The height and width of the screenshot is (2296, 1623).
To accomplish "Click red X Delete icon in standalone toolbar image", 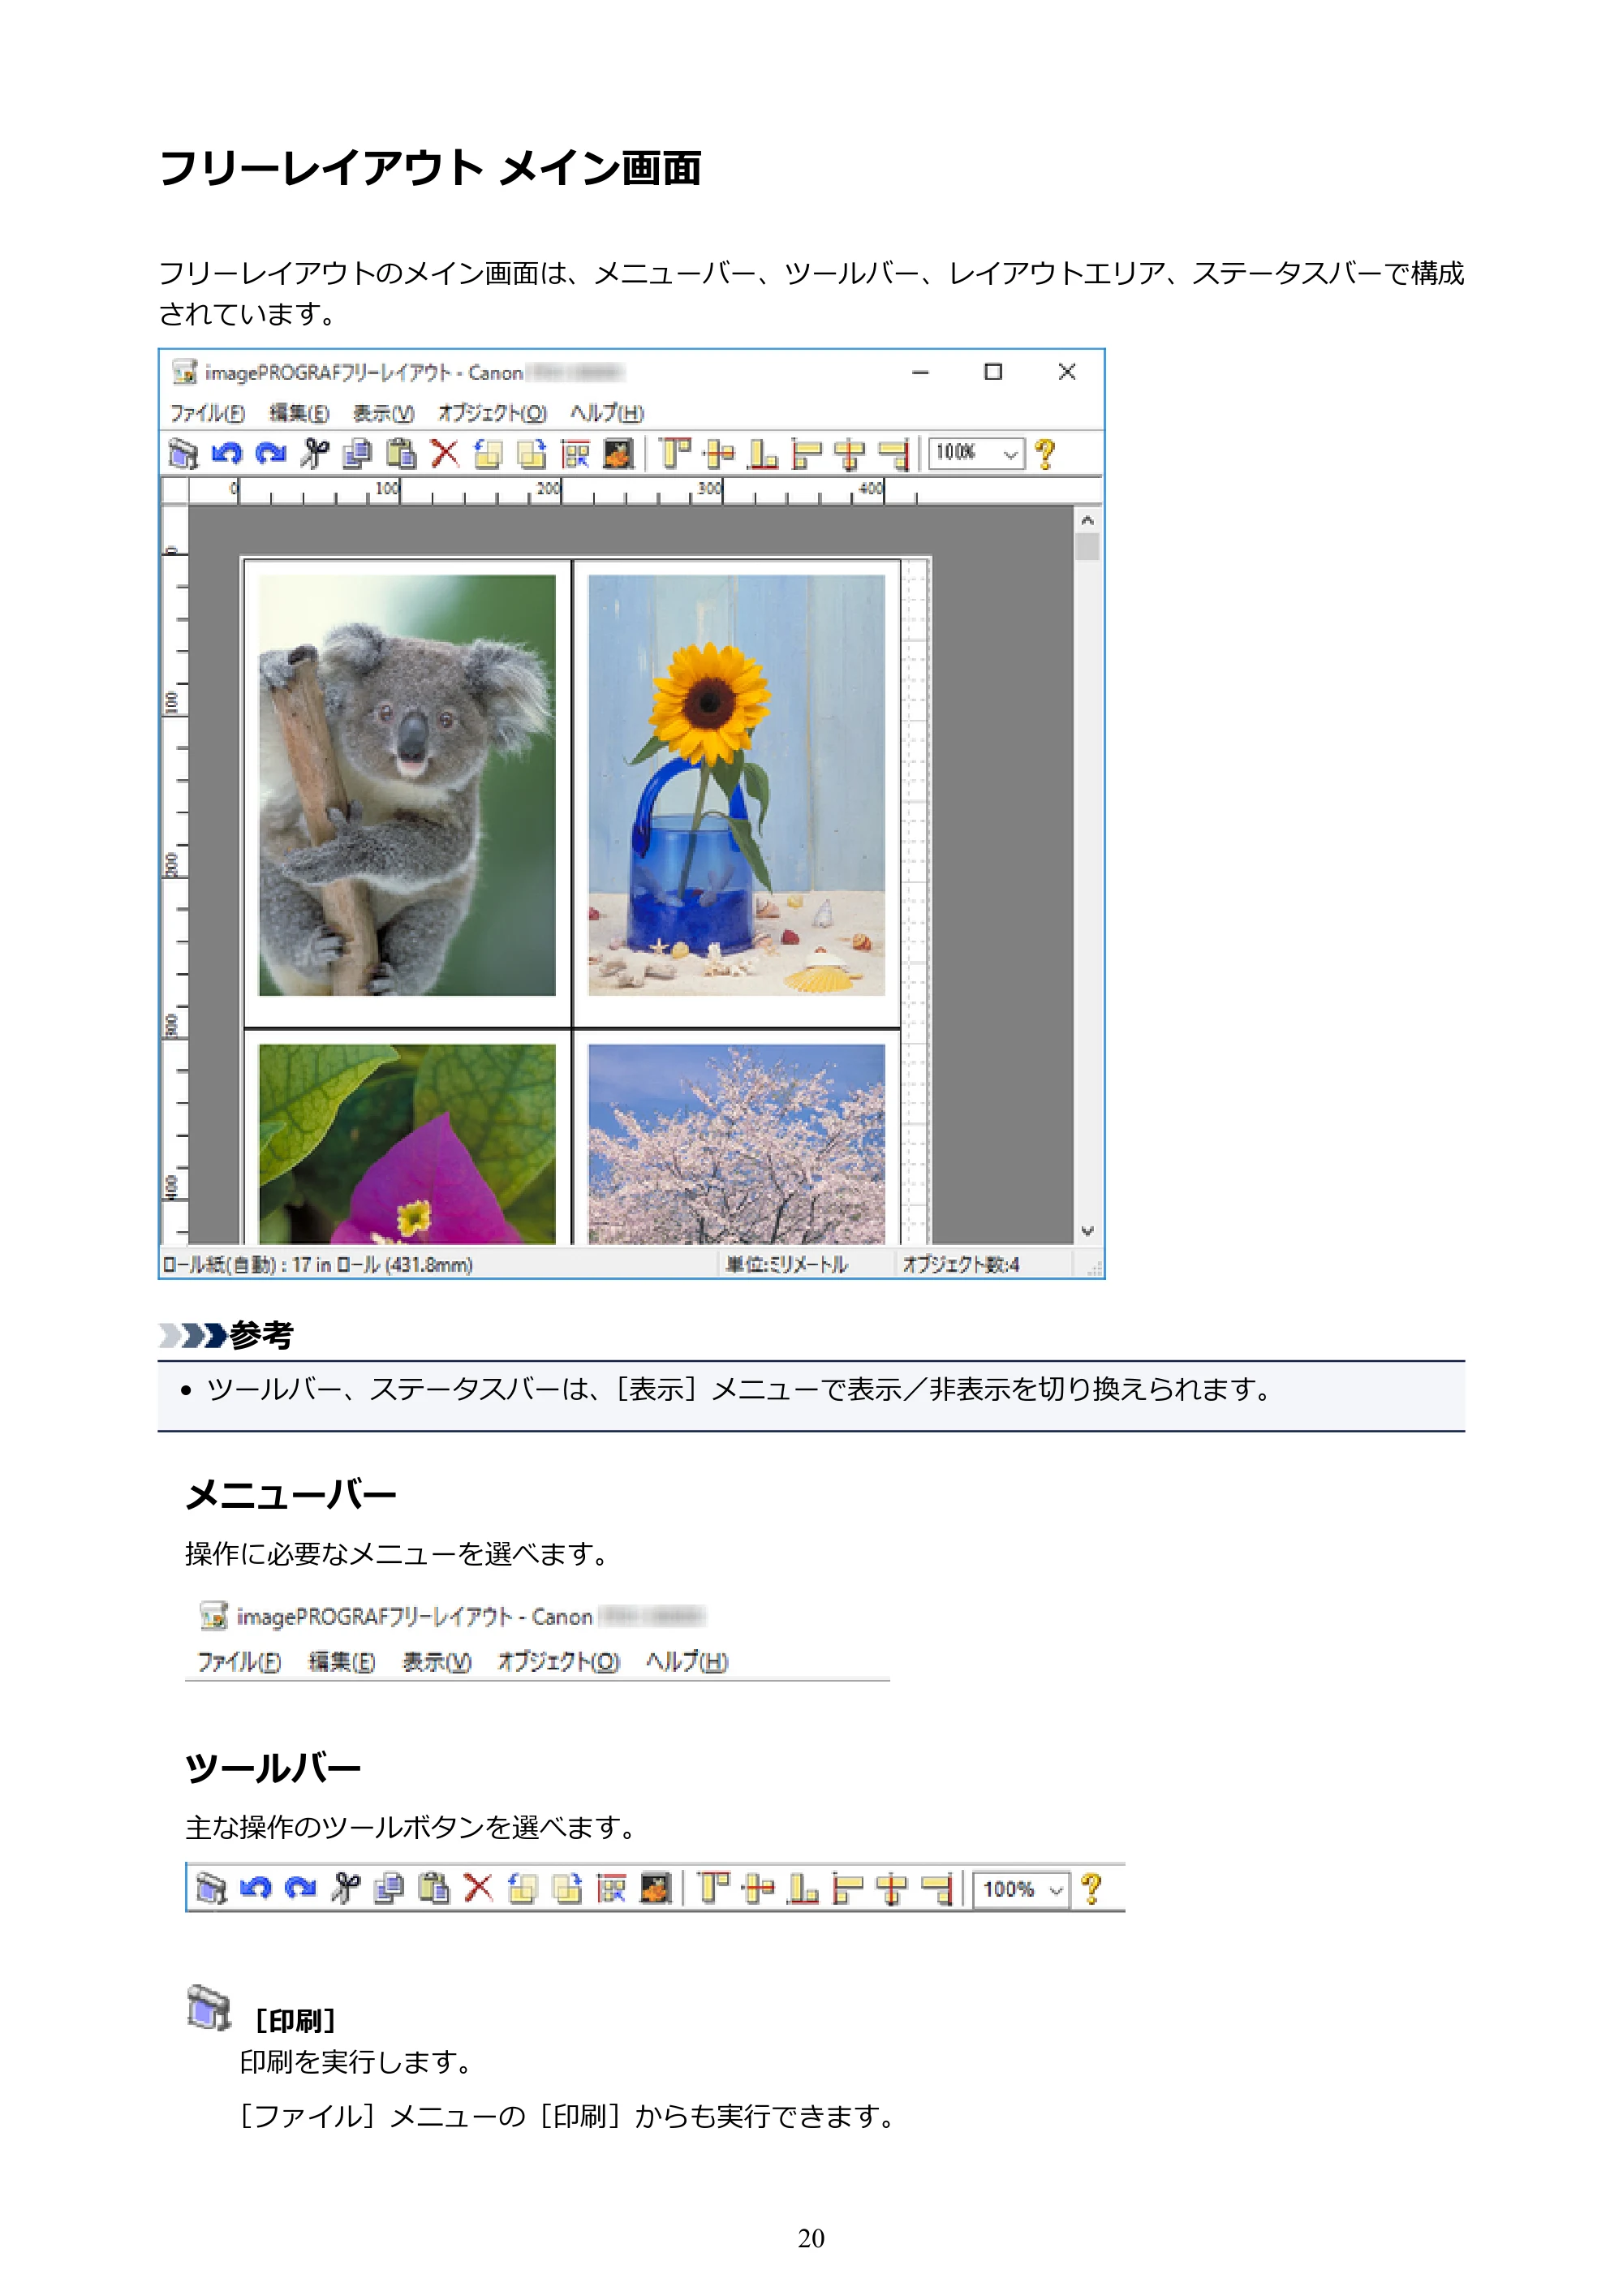I will coord(479,1889).
